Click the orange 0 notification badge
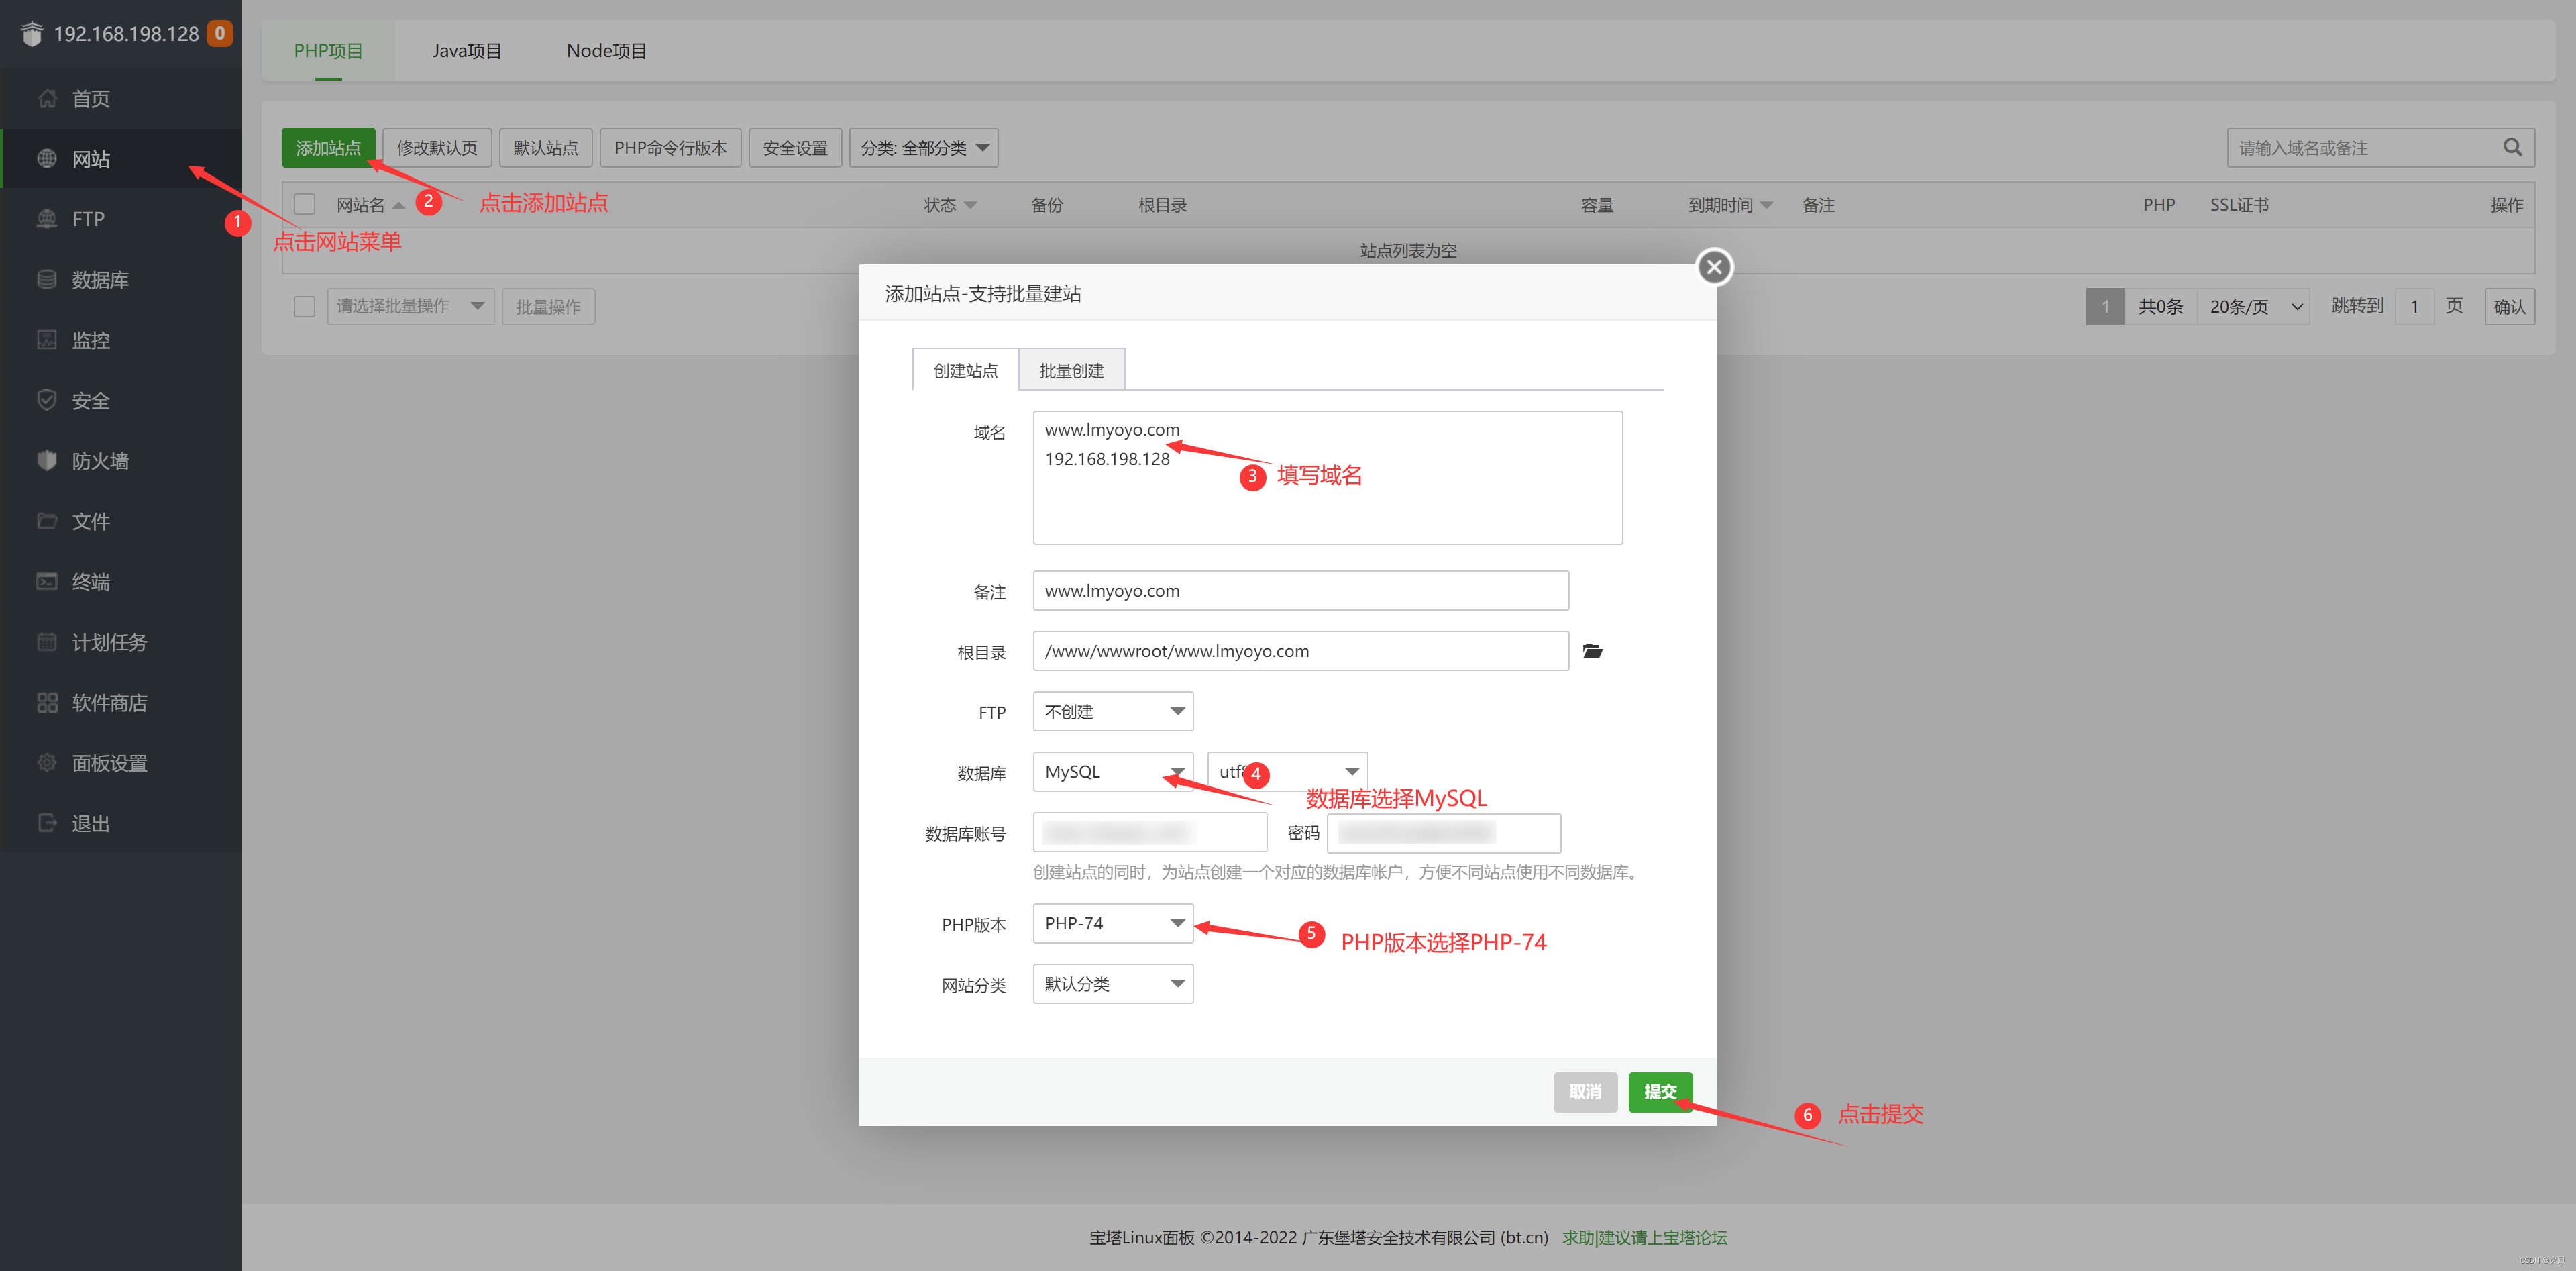Viewport: 2576px width, 1271px height. tap(220, 33)
